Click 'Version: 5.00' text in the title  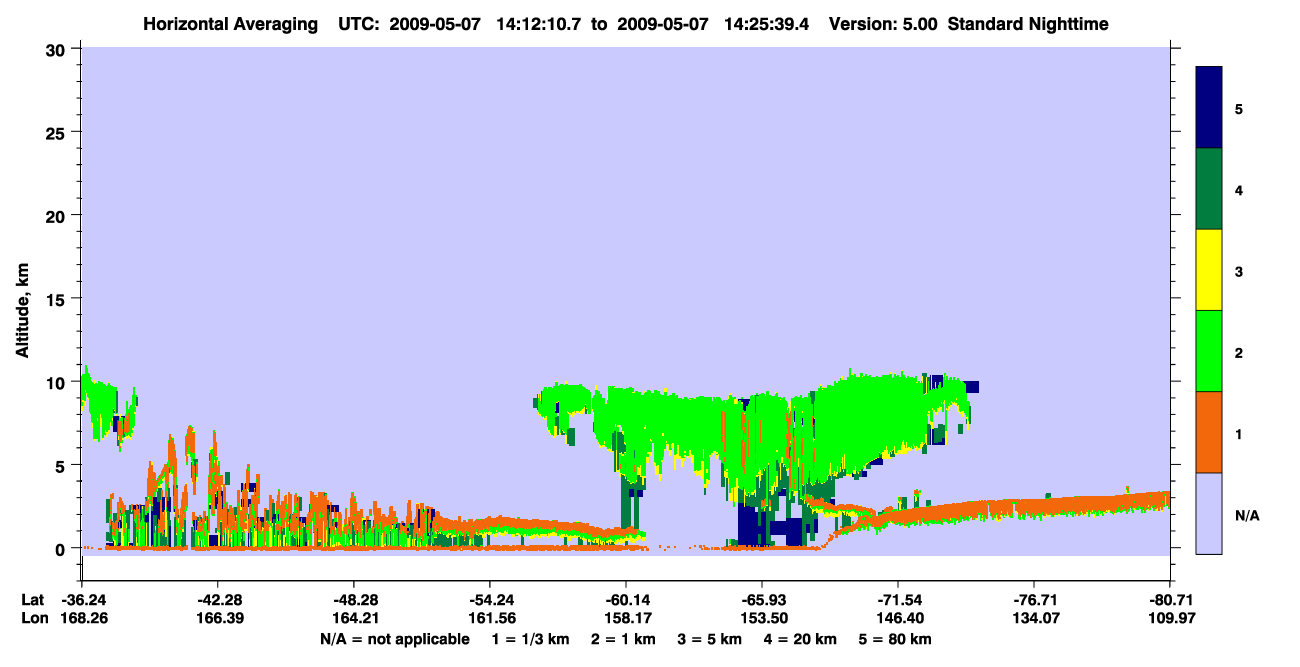[881, 23]
